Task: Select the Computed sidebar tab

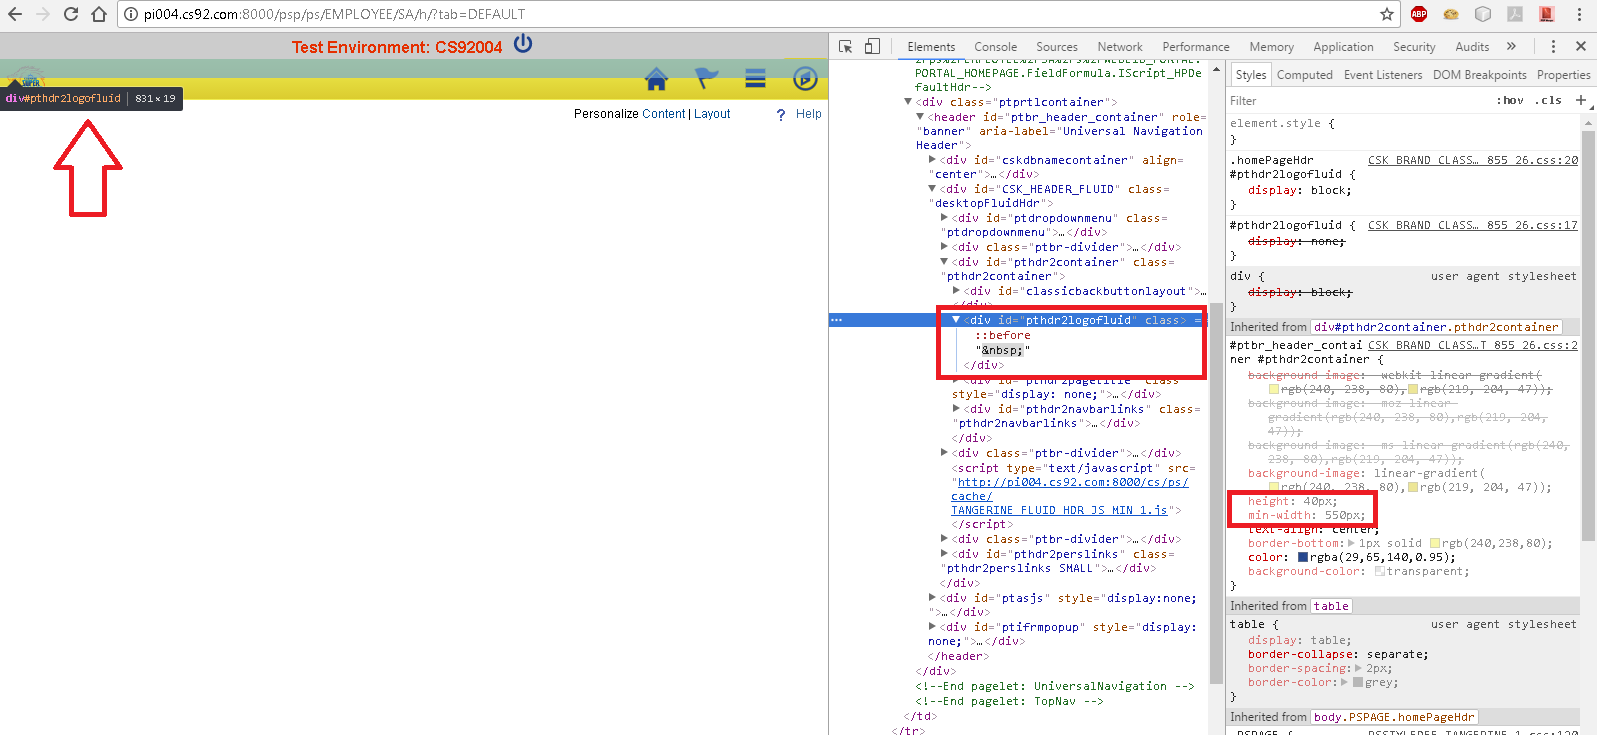Action: click(1304, 75)
